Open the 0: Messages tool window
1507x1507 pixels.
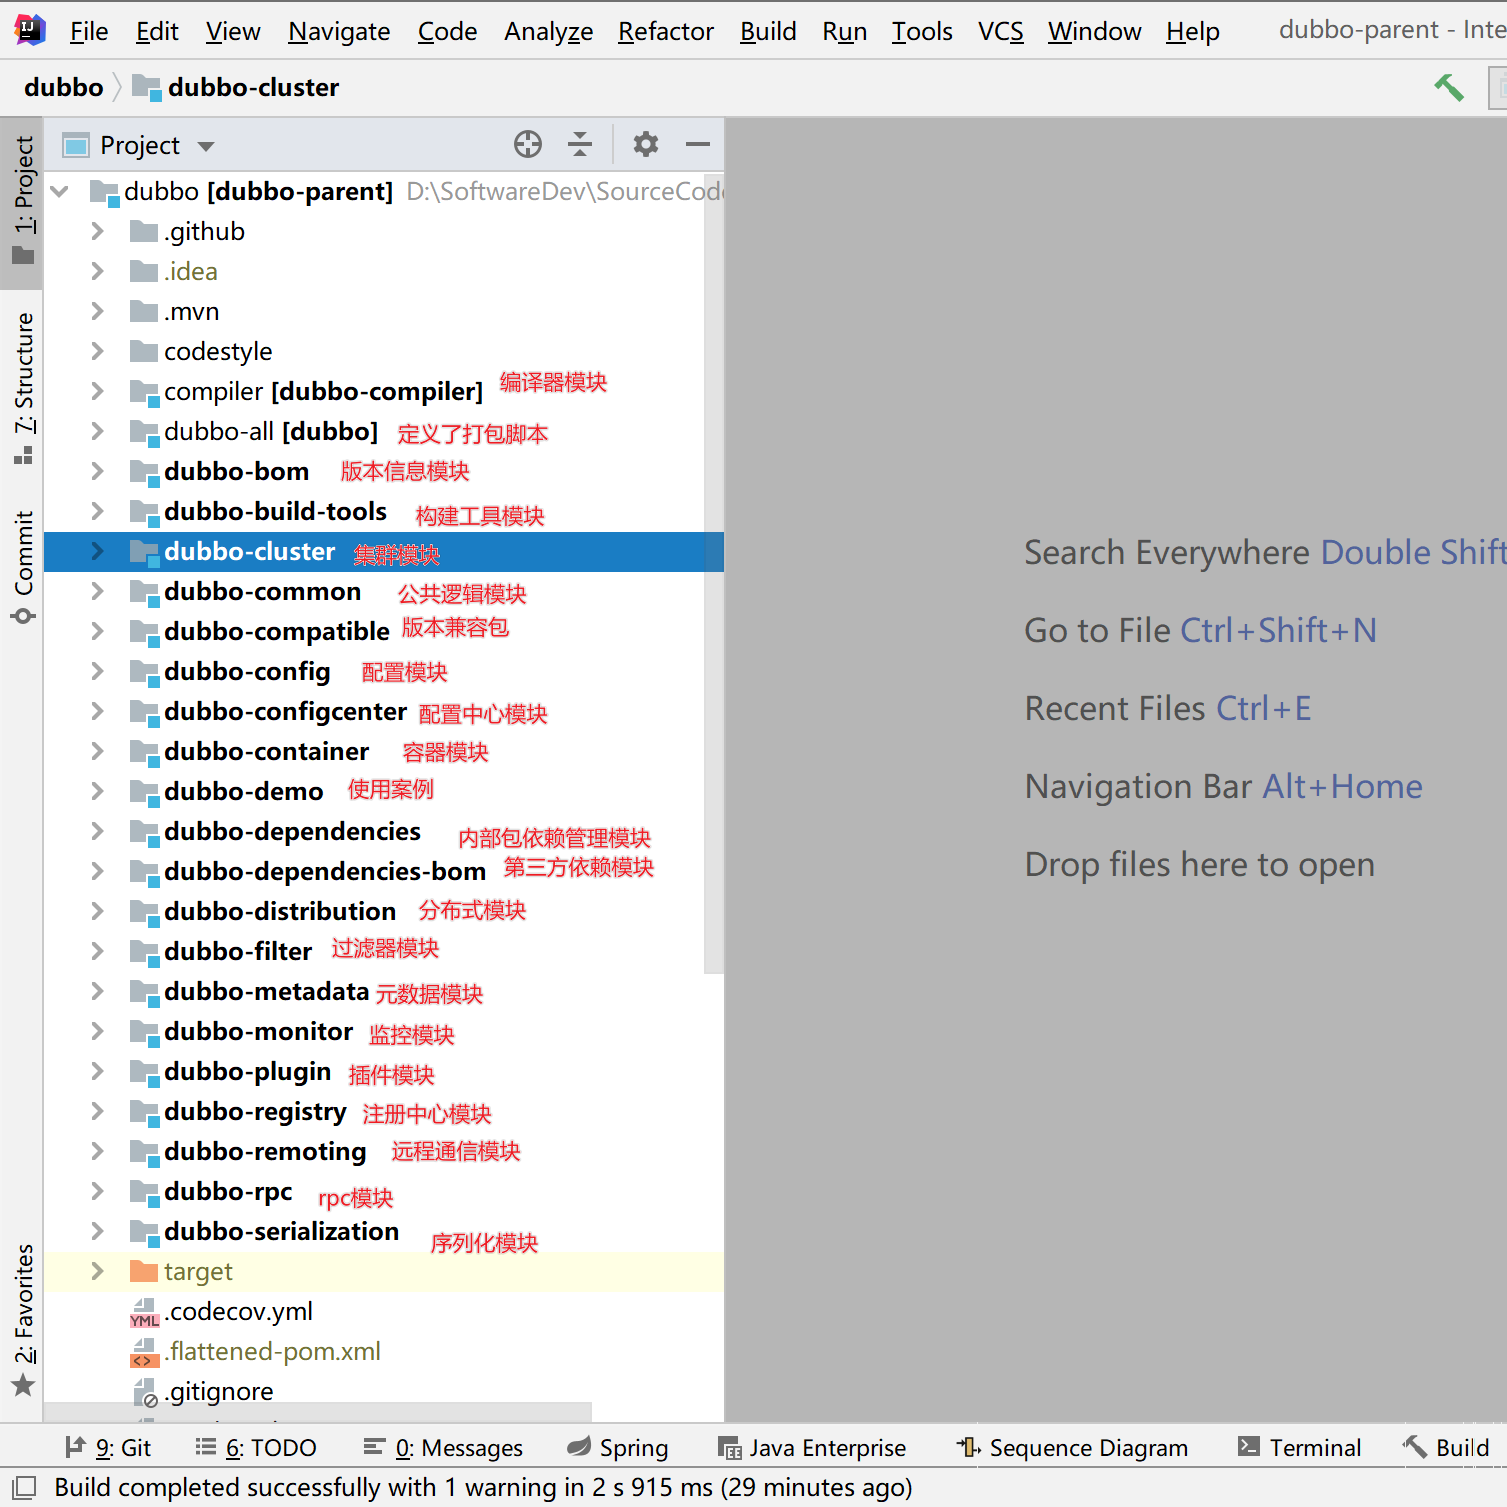coord(443,1447)
